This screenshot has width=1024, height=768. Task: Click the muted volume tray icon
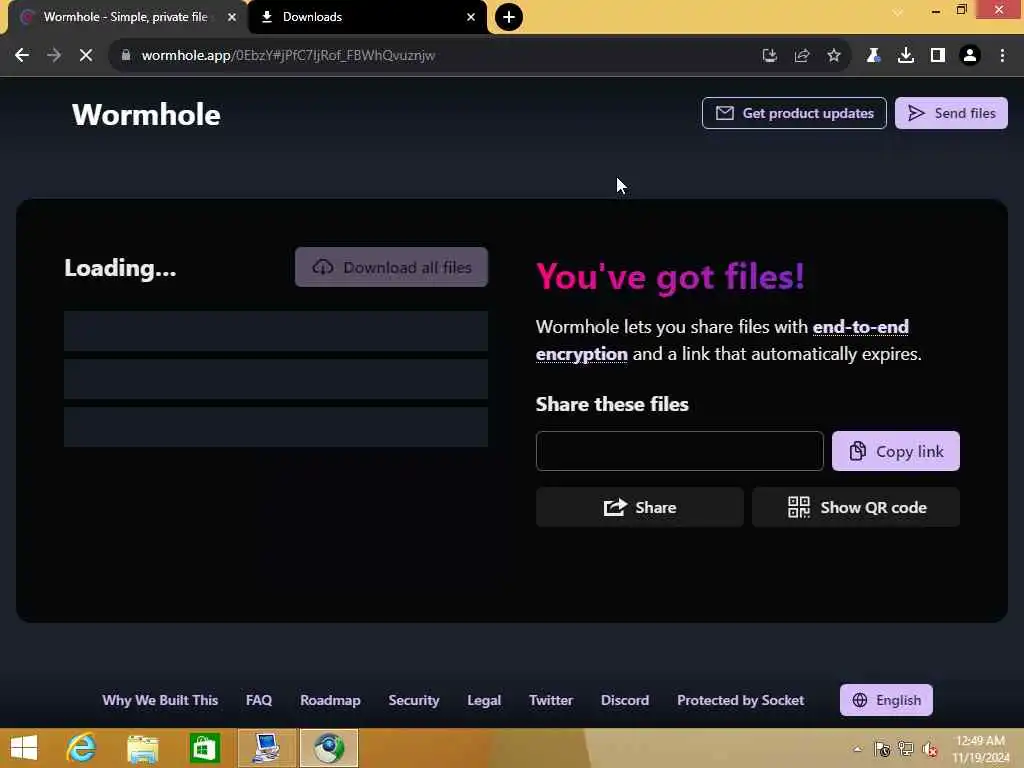pos(929,748)
